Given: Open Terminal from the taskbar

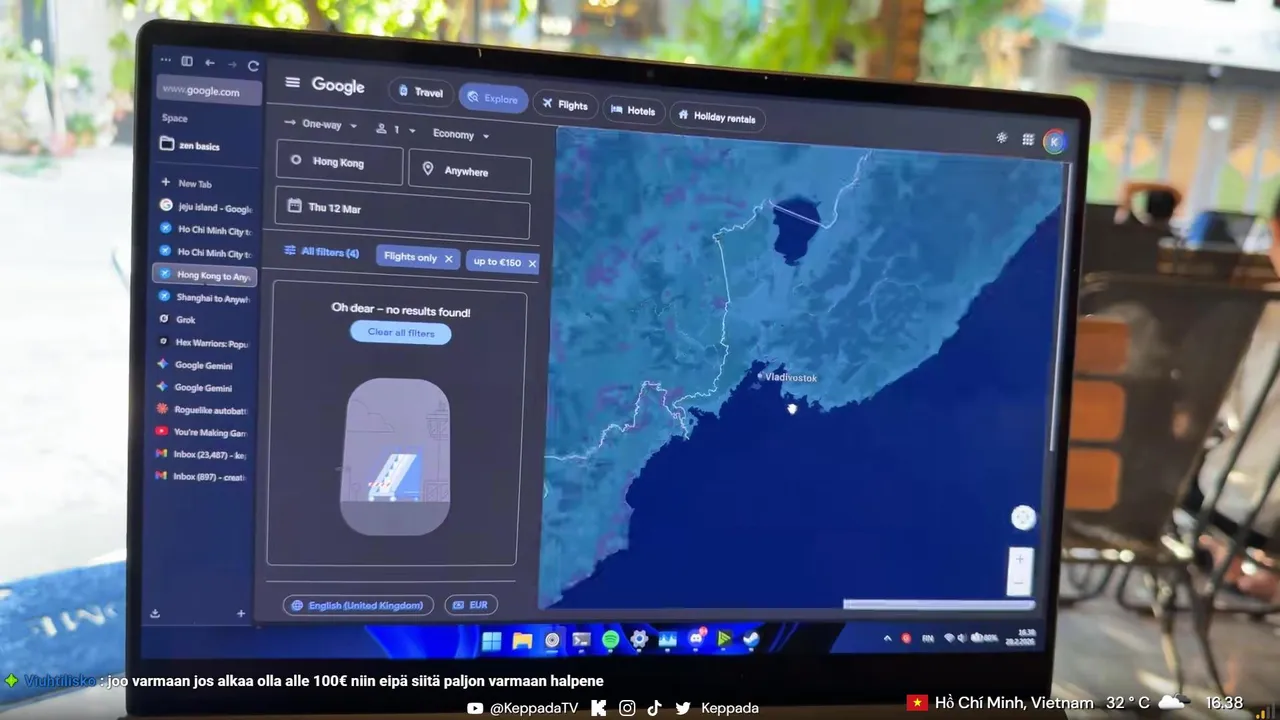Looking at the screenshot, I should point(581,640).
